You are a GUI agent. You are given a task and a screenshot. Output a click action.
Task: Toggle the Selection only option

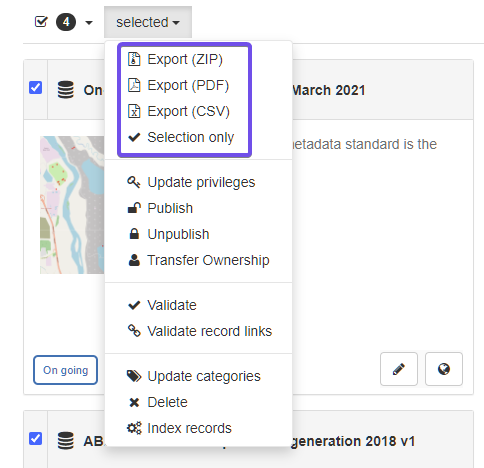point(182,137)
